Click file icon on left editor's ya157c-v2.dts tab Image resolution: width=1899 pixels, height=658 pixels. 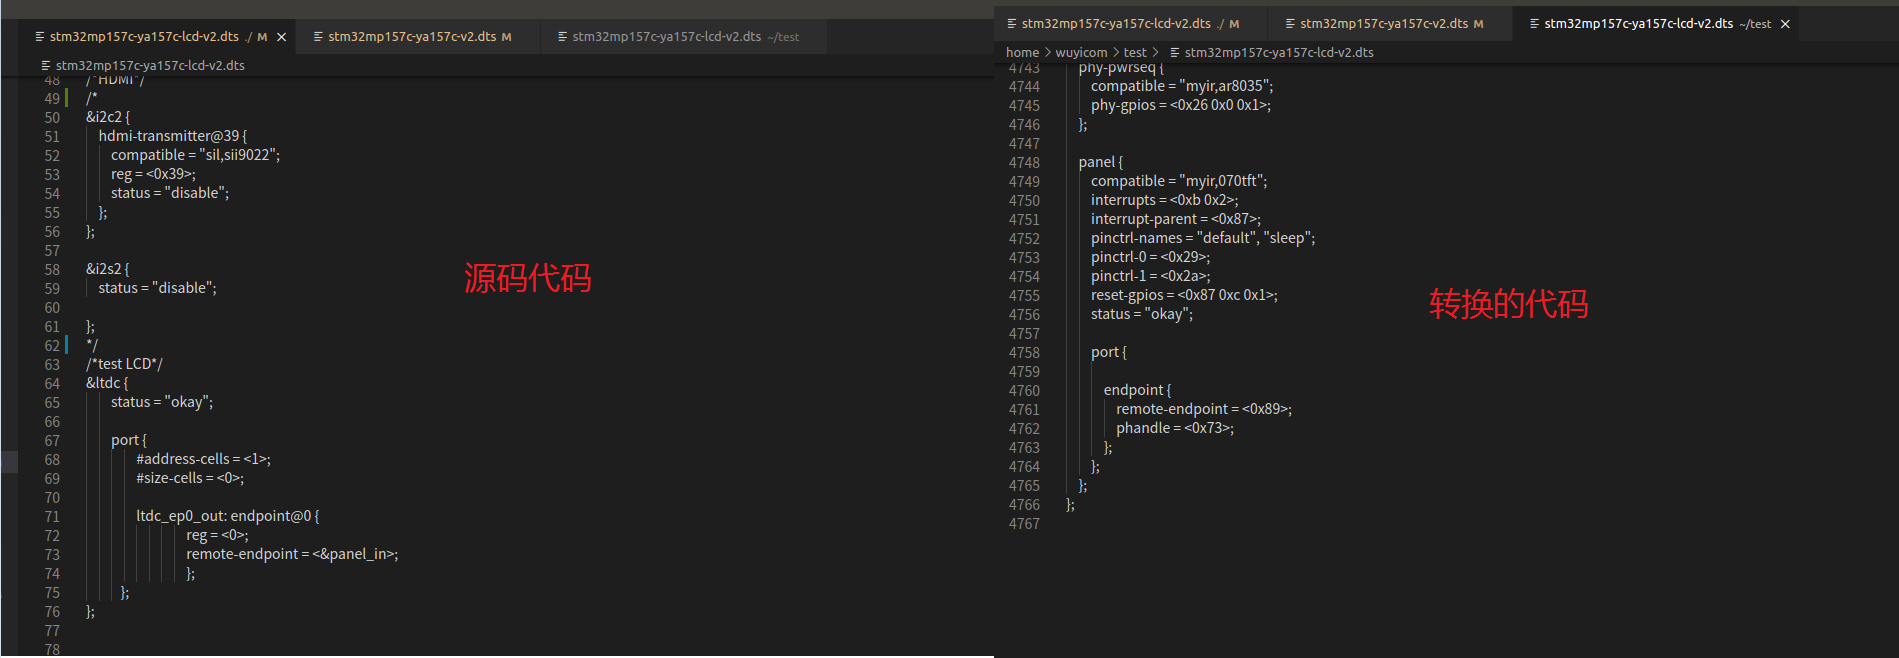click(x=318, y=37)
